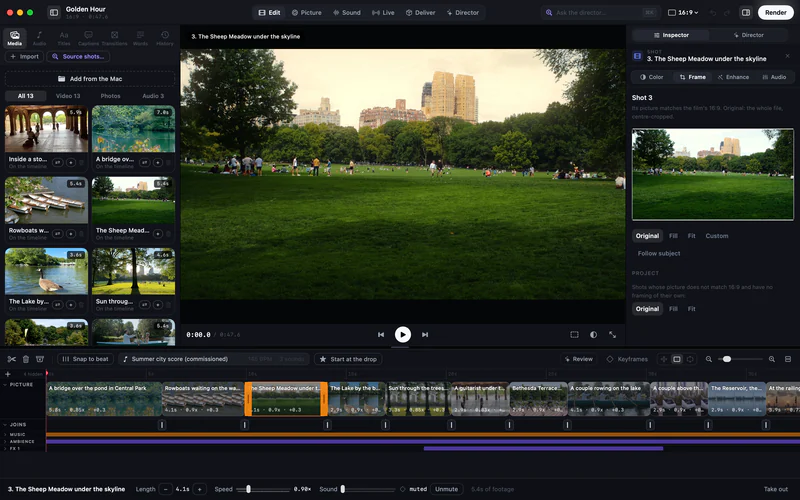Select the highlighted frame mode icon
This screenshot has width=800, height=500.
(x=677, y=359)
